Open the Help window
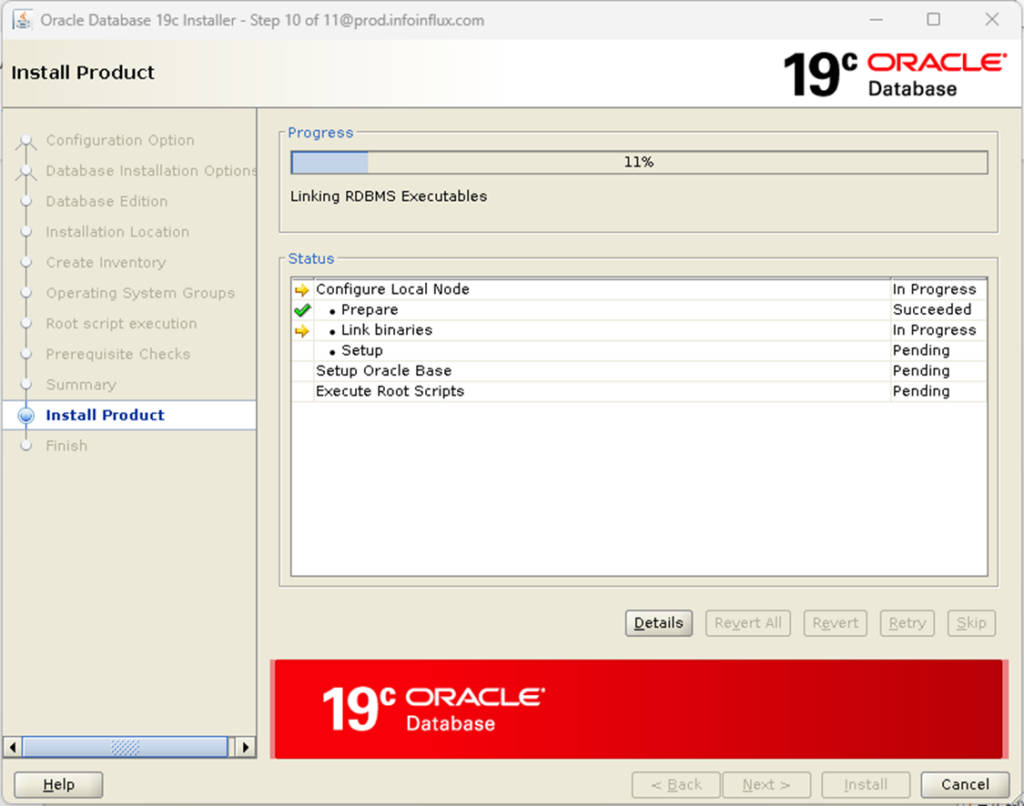This screenshot has width=1024, height=806. click(57, 785)
